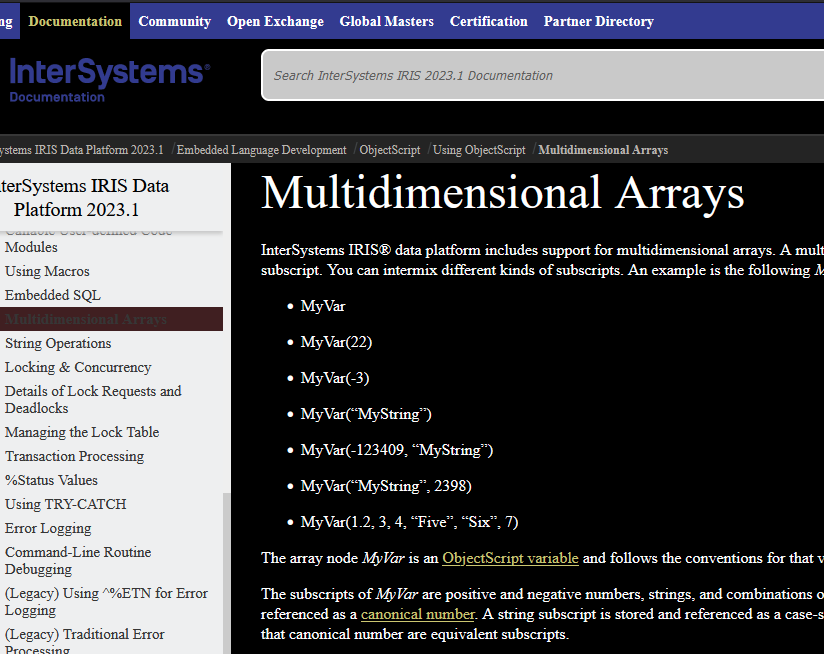The height and width of the screenshot is (654, 824).
Task: Click Multidimensional Arrays breadcrumb
Action: tap(603, 150)
